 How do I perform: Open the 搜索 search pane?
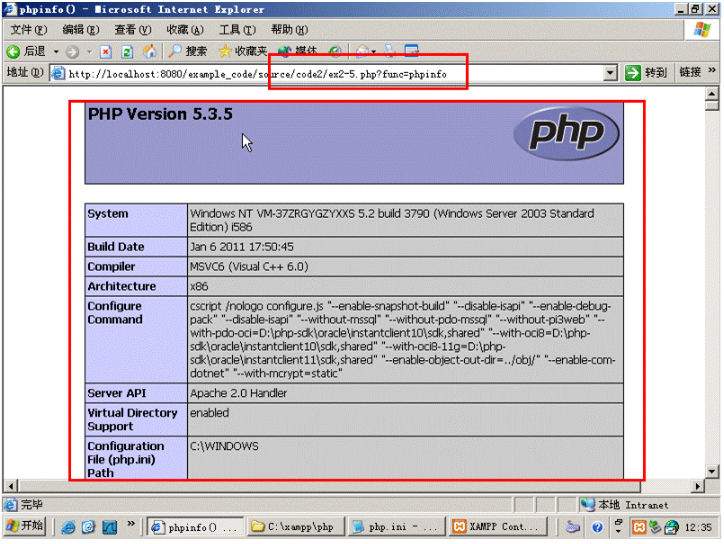[187, 51]
